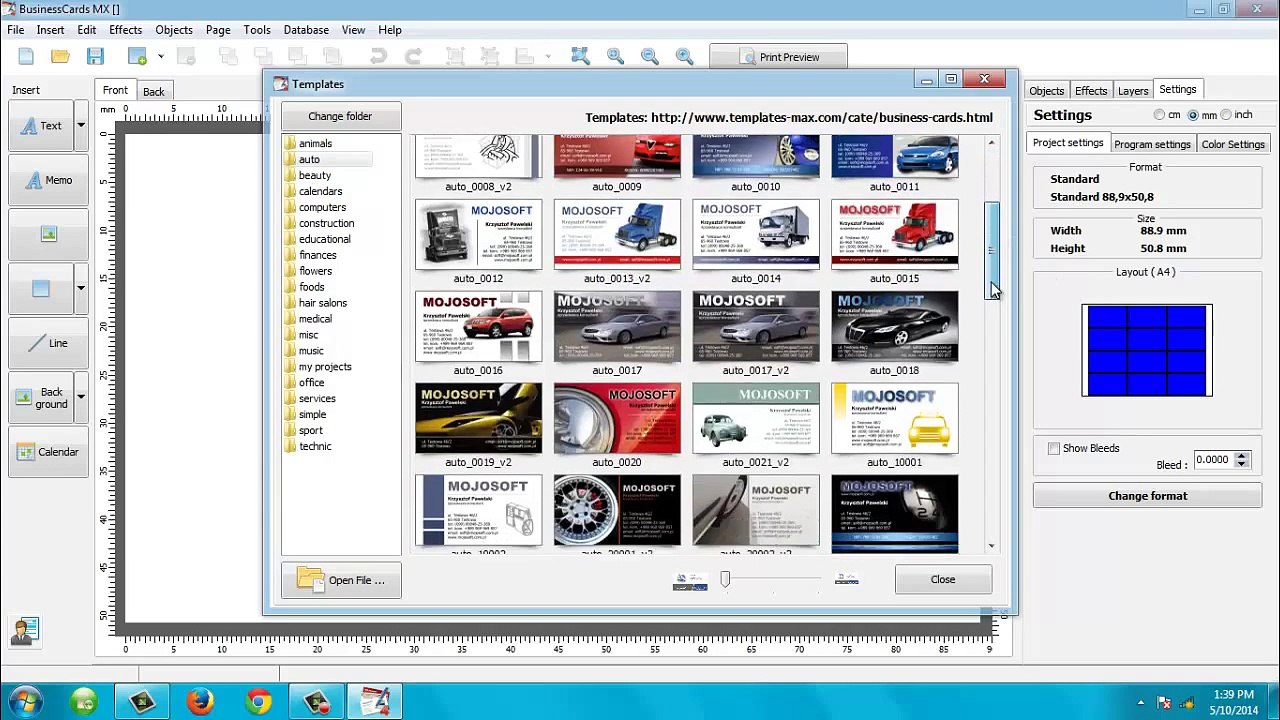Launch Google Chrome from the taskbar
Screen dimensions: 1280x720
258,701
